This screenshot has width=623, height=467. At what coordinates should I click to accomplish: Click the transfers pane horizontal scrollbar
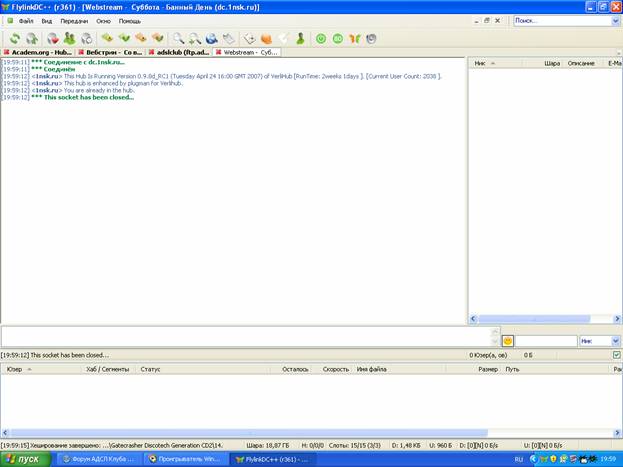click(249, 433)
